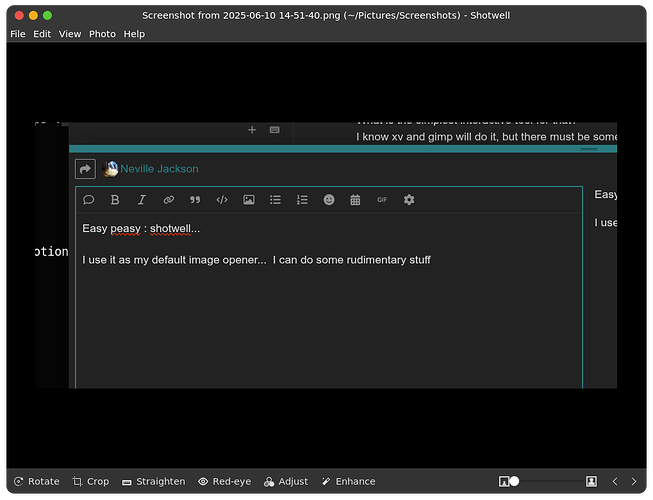The width and height of the screenshot is (653, 500).
Task: Minimize the window with yellow button
Action: [33, 16]
